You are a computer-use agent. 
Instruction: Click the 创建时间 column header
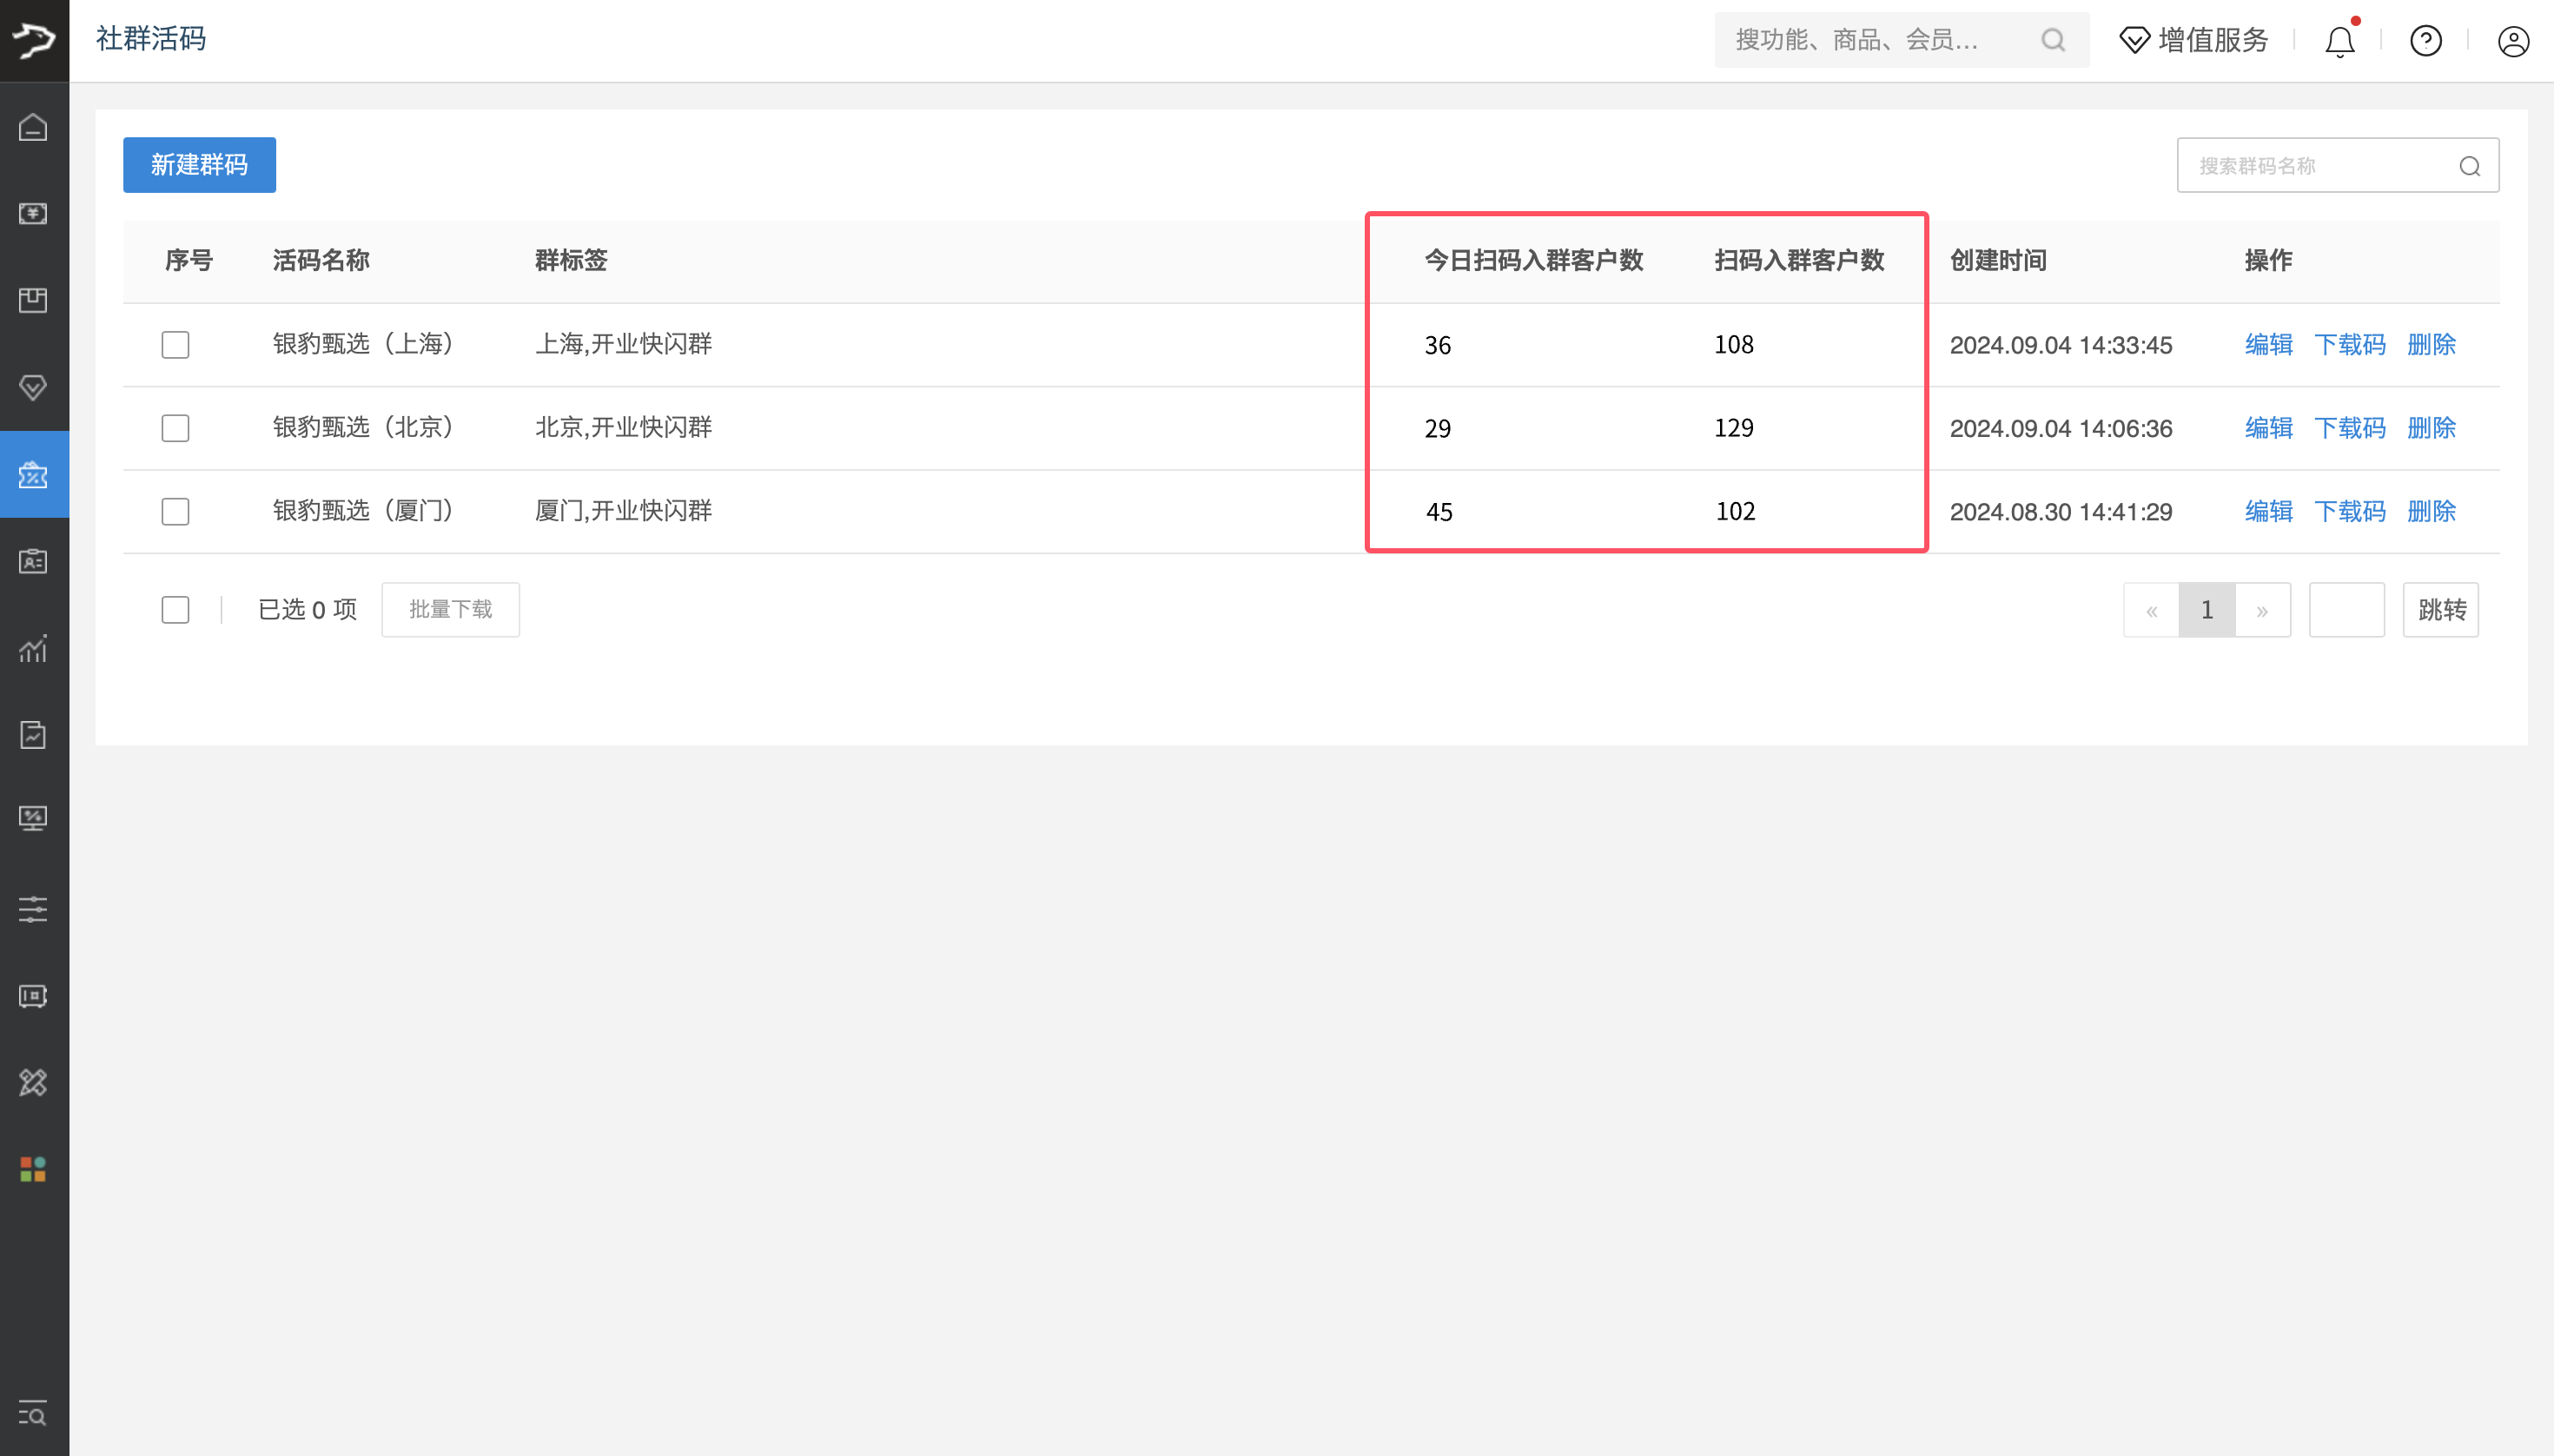pyautogui.click(x=1998, y=261)
